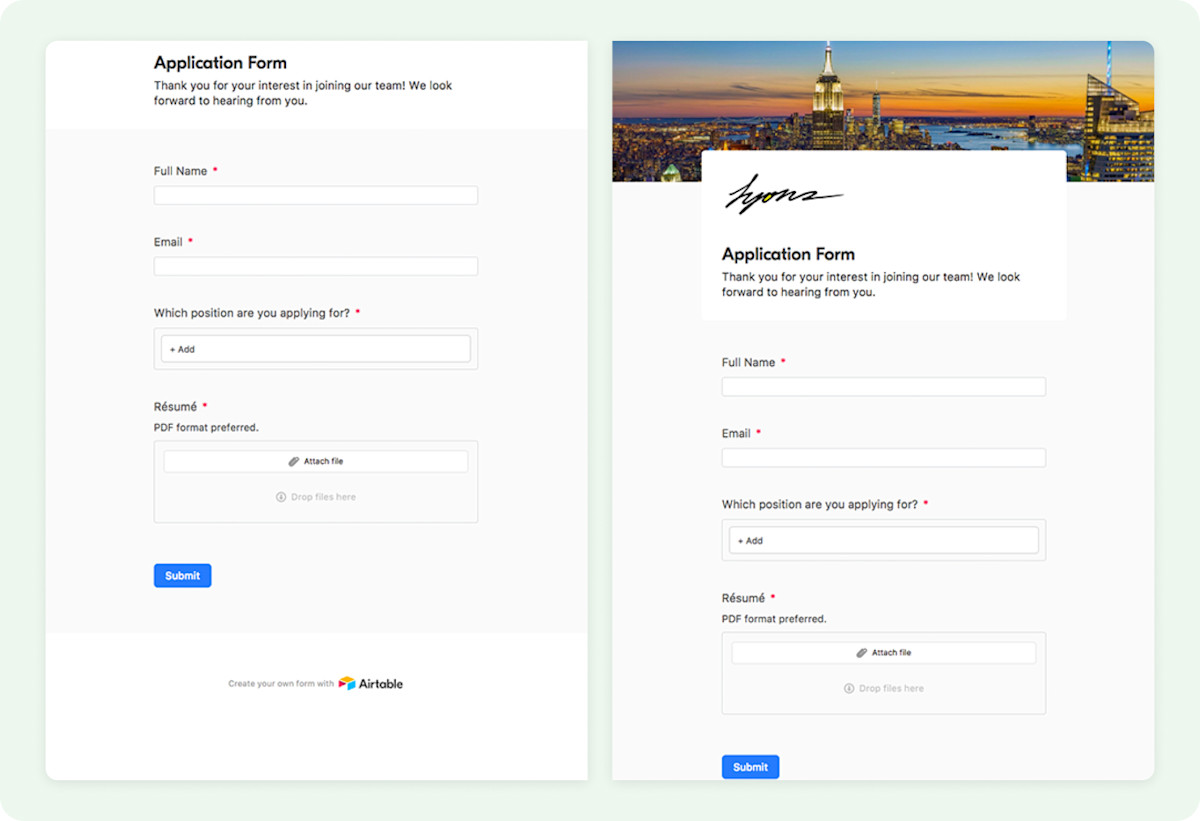Click the 'Drop files here' zone on the left form
Viewport: 1200px width, 821px height.
point(315,496)
